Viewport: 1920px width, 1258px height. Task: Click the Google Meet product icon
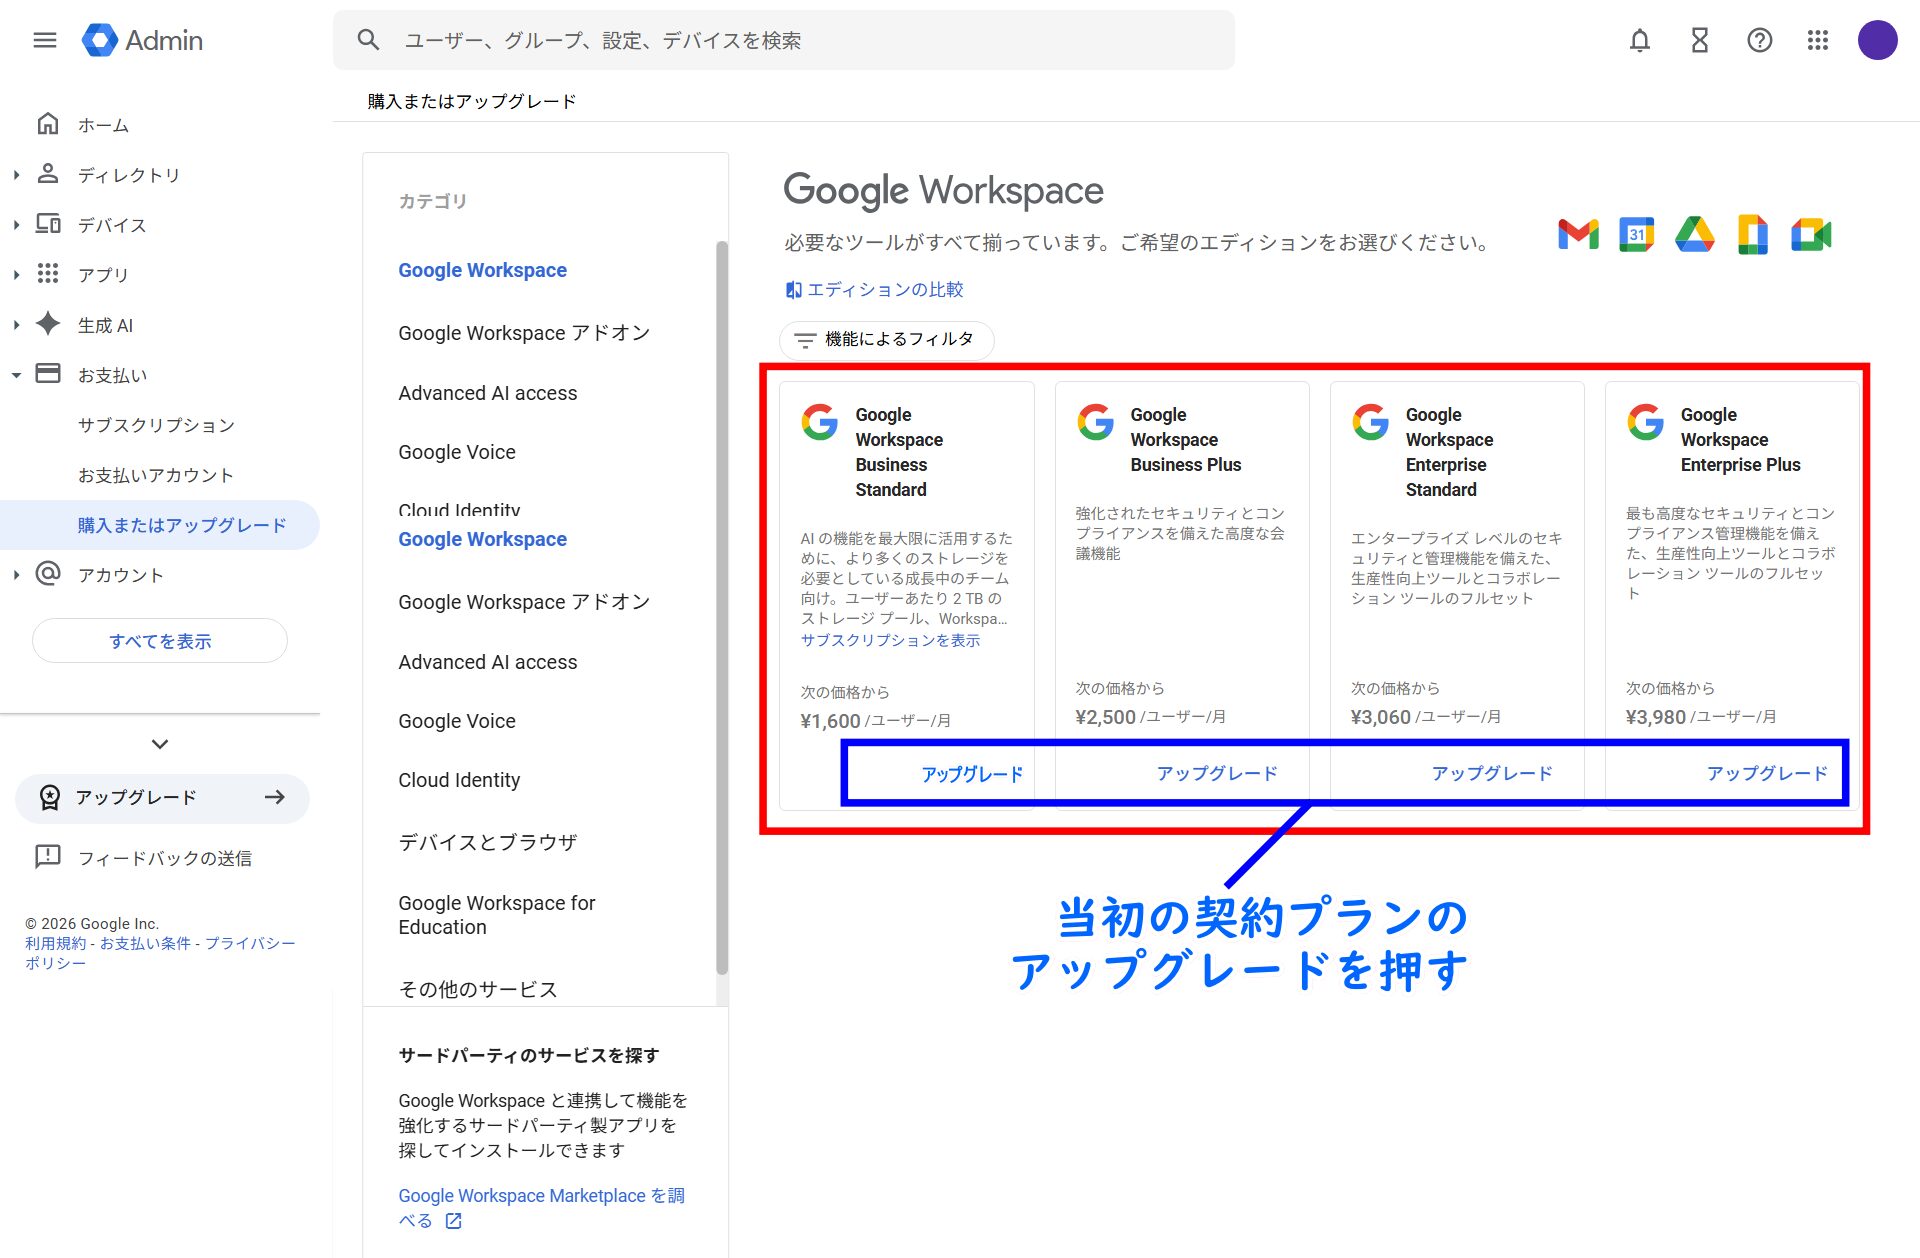[x=1810, y=235]
